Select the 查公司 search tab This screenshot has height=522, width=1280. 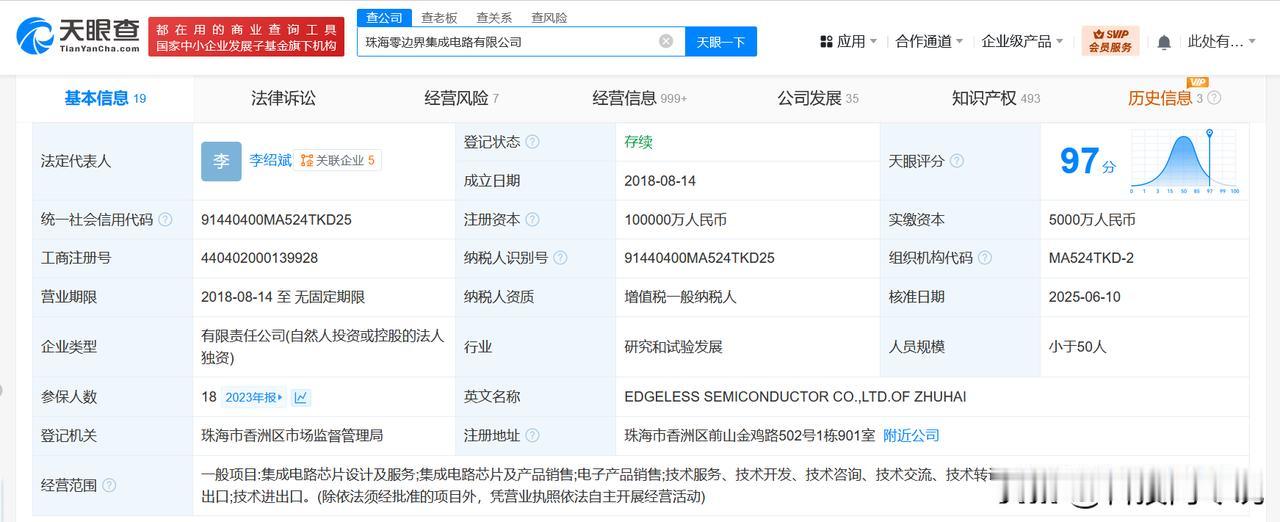coord(384,17)
